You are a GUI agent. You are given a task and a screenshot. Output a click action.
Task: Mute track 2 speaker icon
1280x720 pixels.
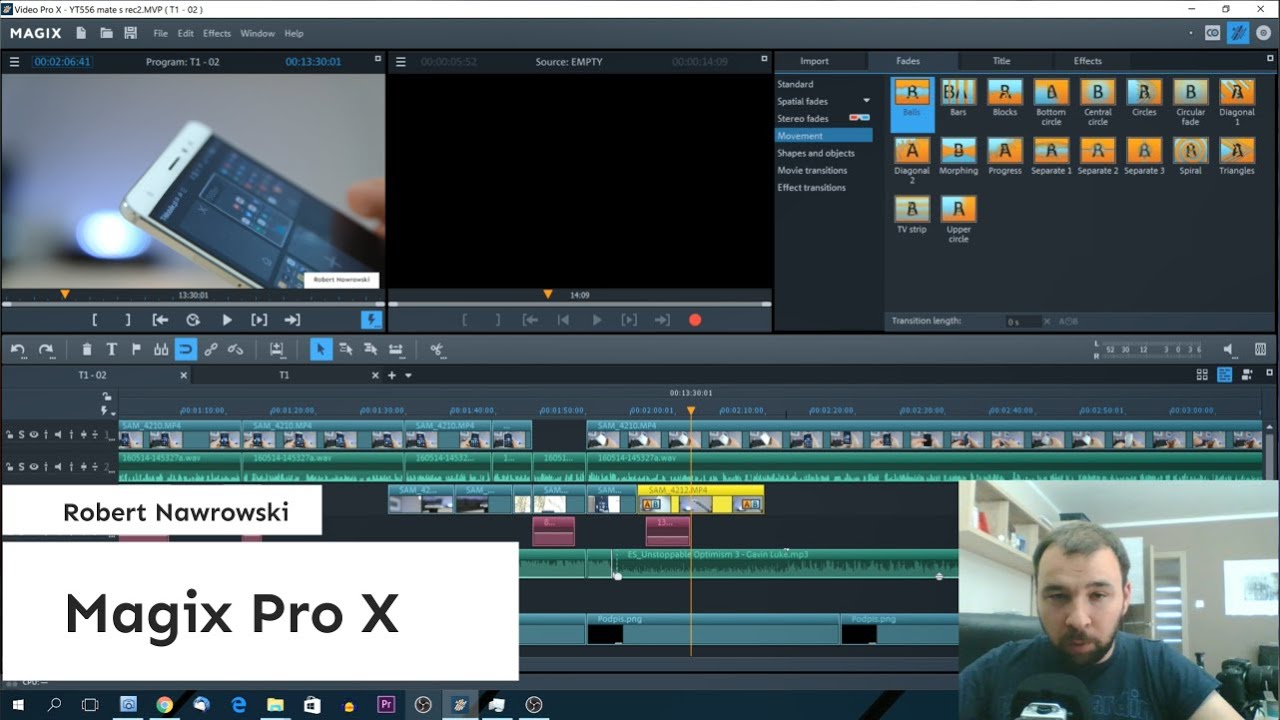coord(57,467)
